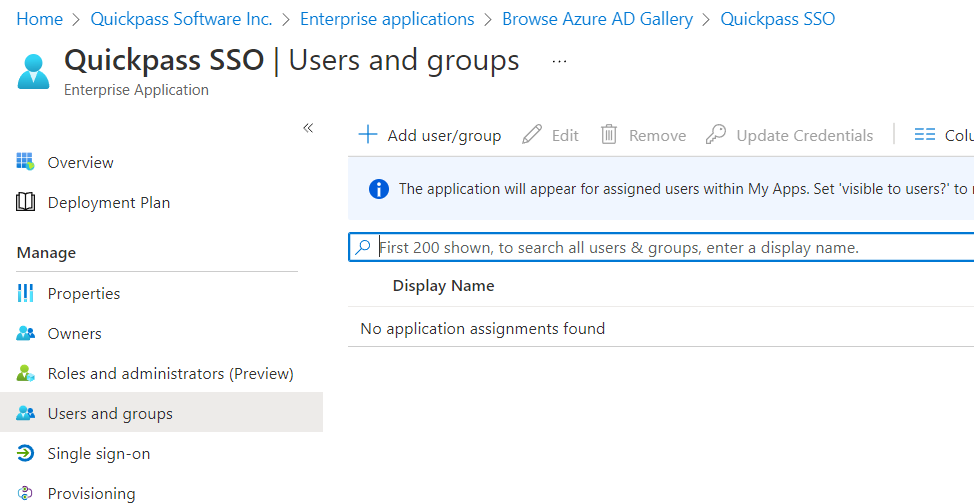Click the info banner message text

click(686, 189)
